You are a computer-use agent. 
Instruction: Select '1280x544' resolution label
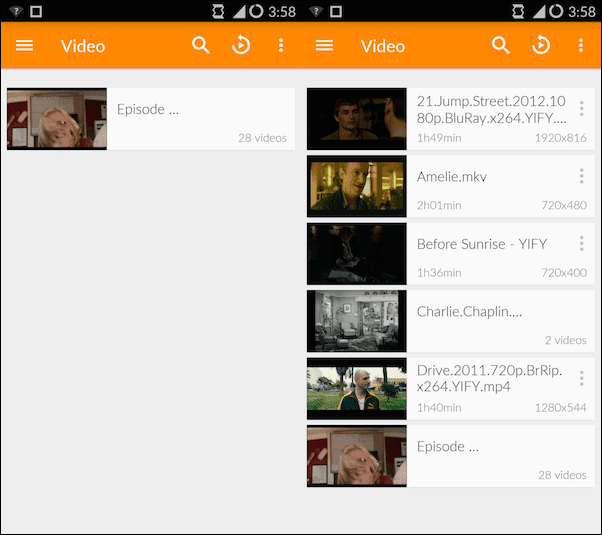click(x=561, y=407)
